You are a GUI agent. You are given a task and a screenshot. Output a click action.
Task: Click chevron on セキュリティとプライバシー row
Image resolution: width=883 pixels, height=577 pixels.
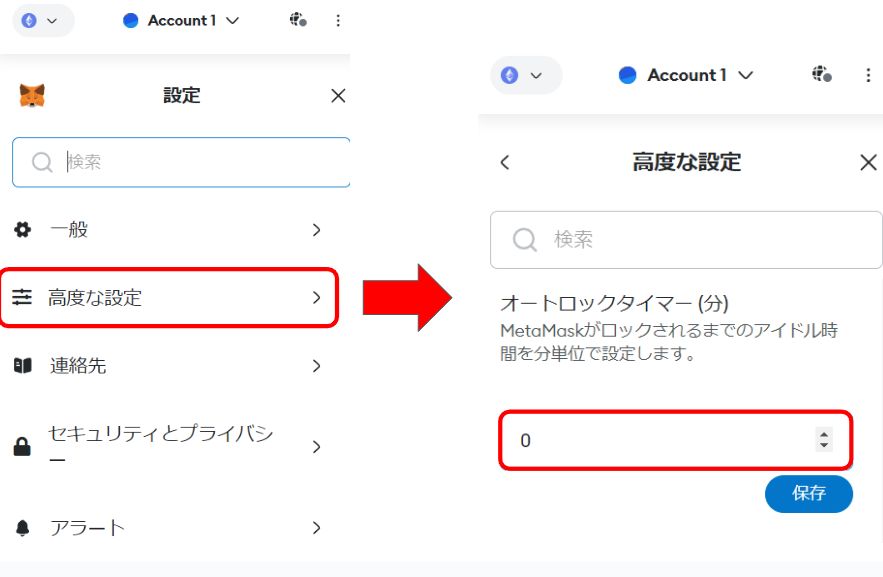pyautogui.click(x=316, y=446)
